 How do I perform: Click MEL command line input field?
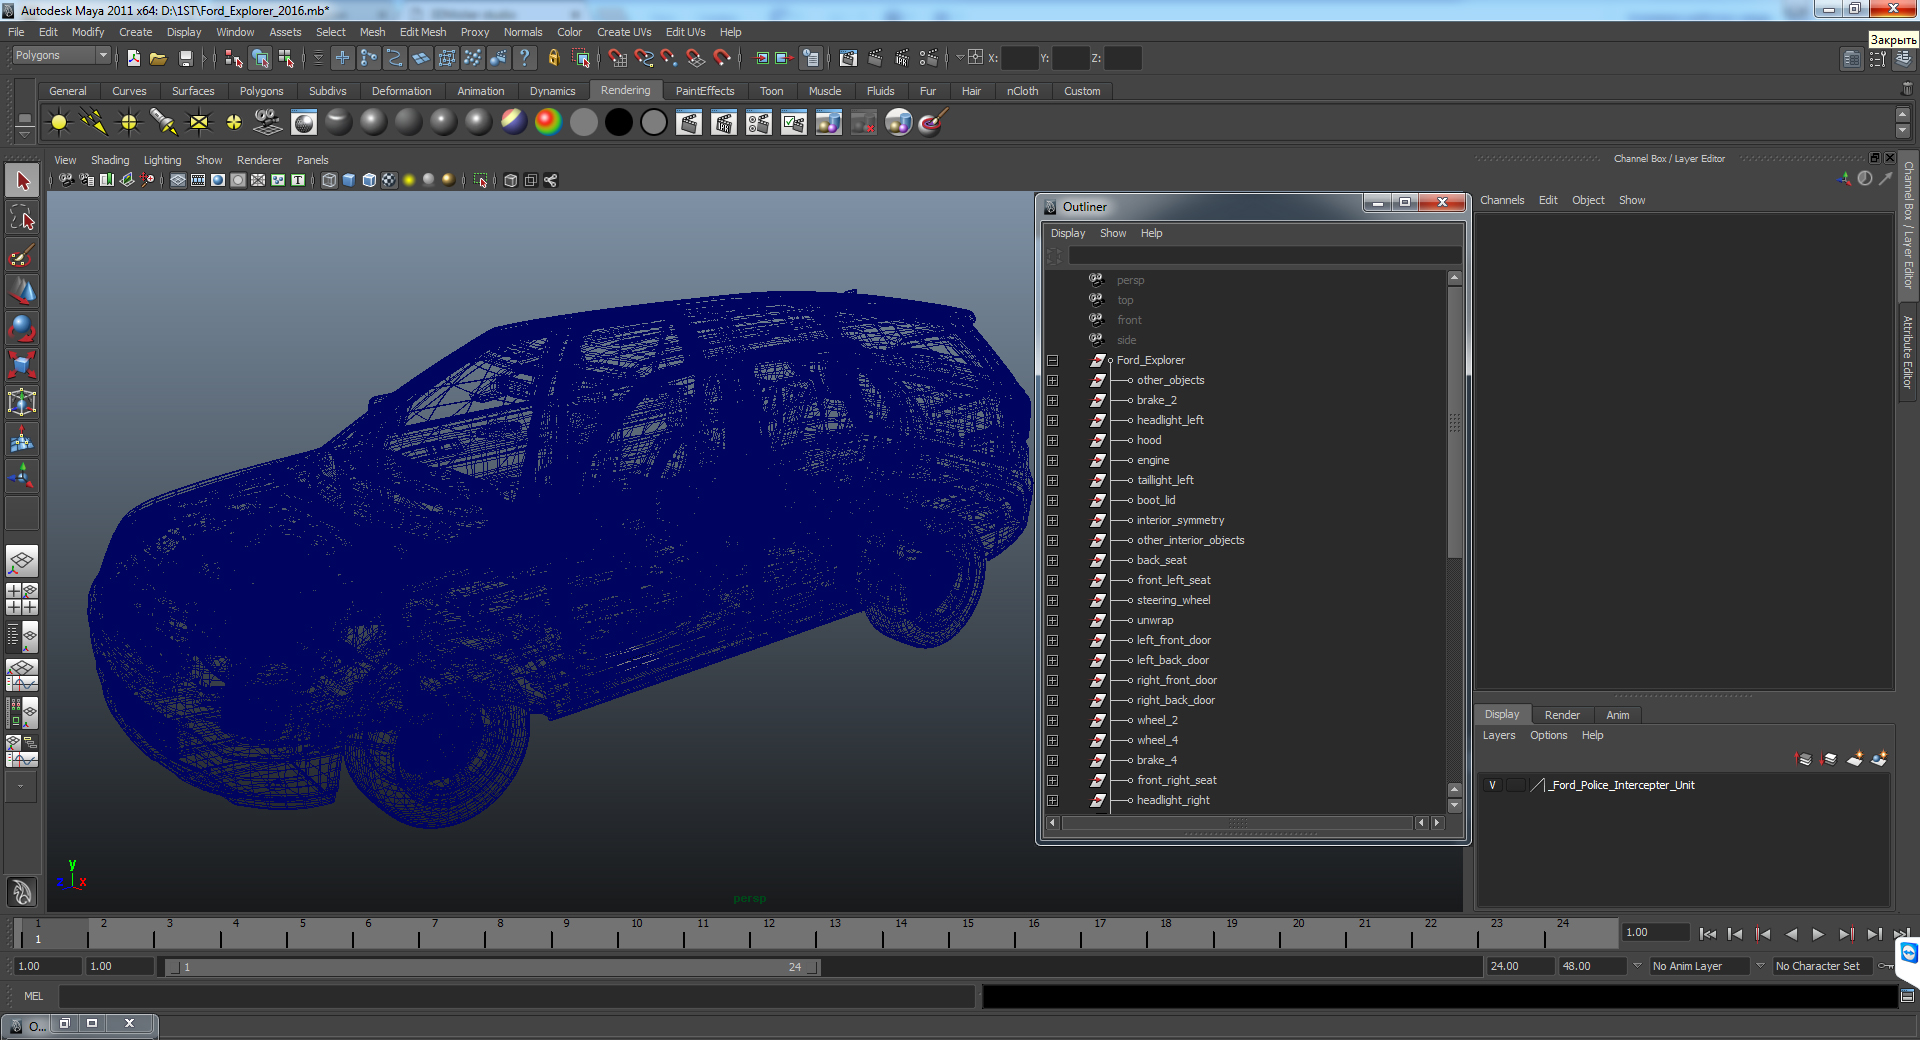516,996
